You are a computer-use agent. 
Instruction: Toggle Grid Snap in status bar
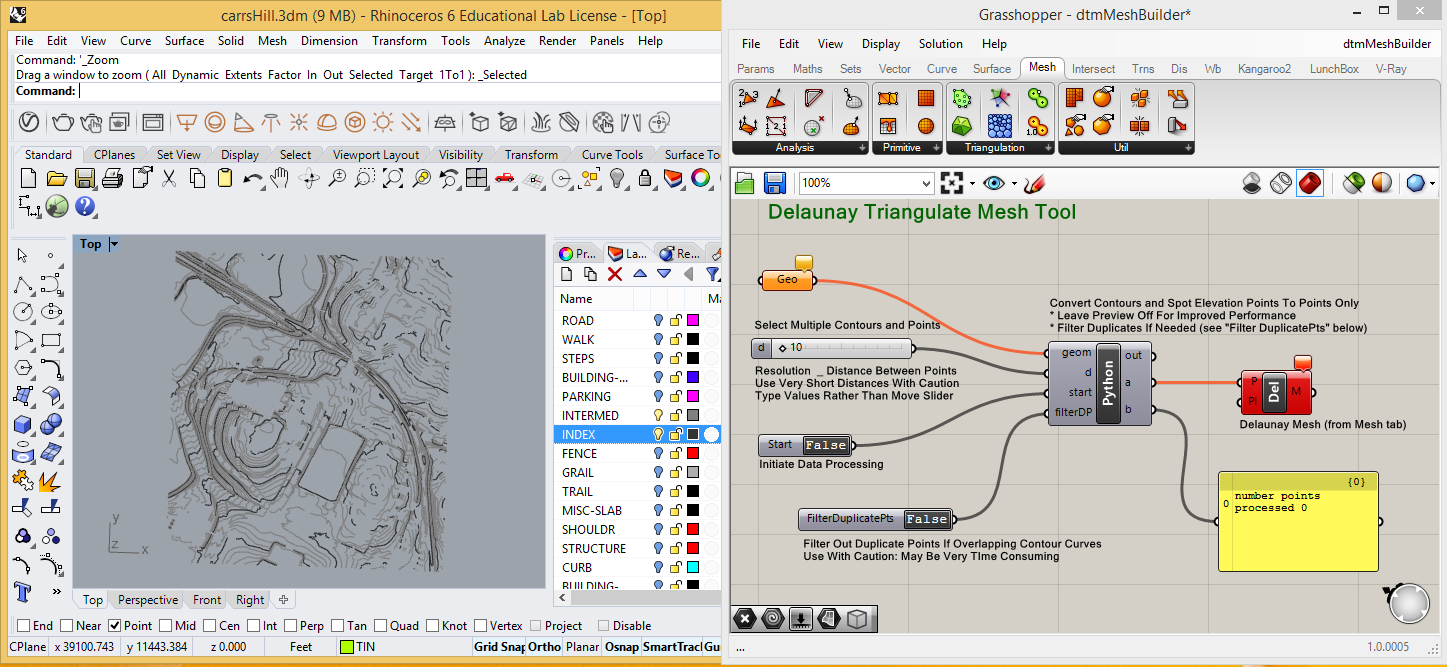point(499,647)
